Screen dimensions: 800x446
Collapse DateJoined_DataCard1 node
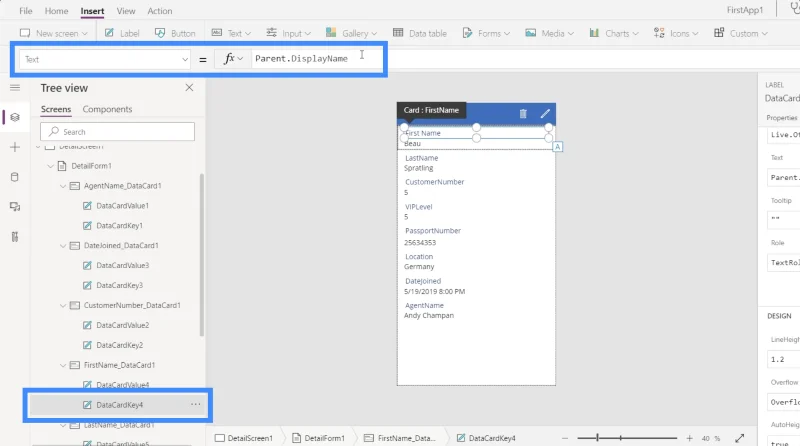click(63, 245)
